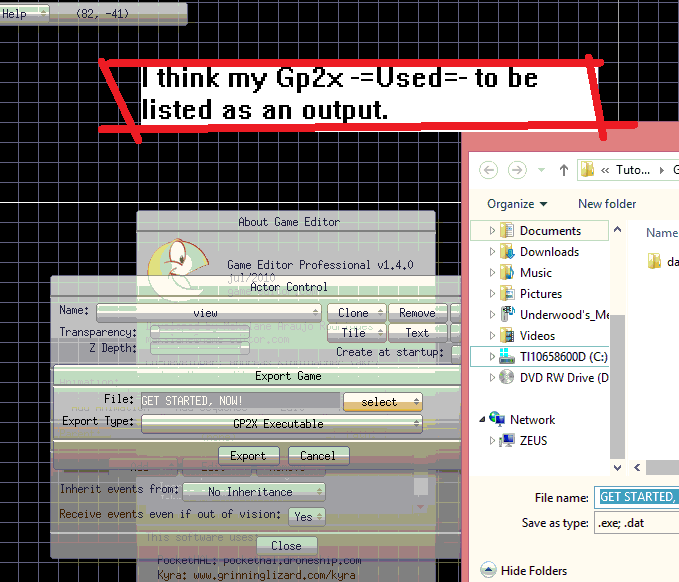Select Videos in the navigation tree
The width and height of the screenshot is (679, 582).
(537, 336)
